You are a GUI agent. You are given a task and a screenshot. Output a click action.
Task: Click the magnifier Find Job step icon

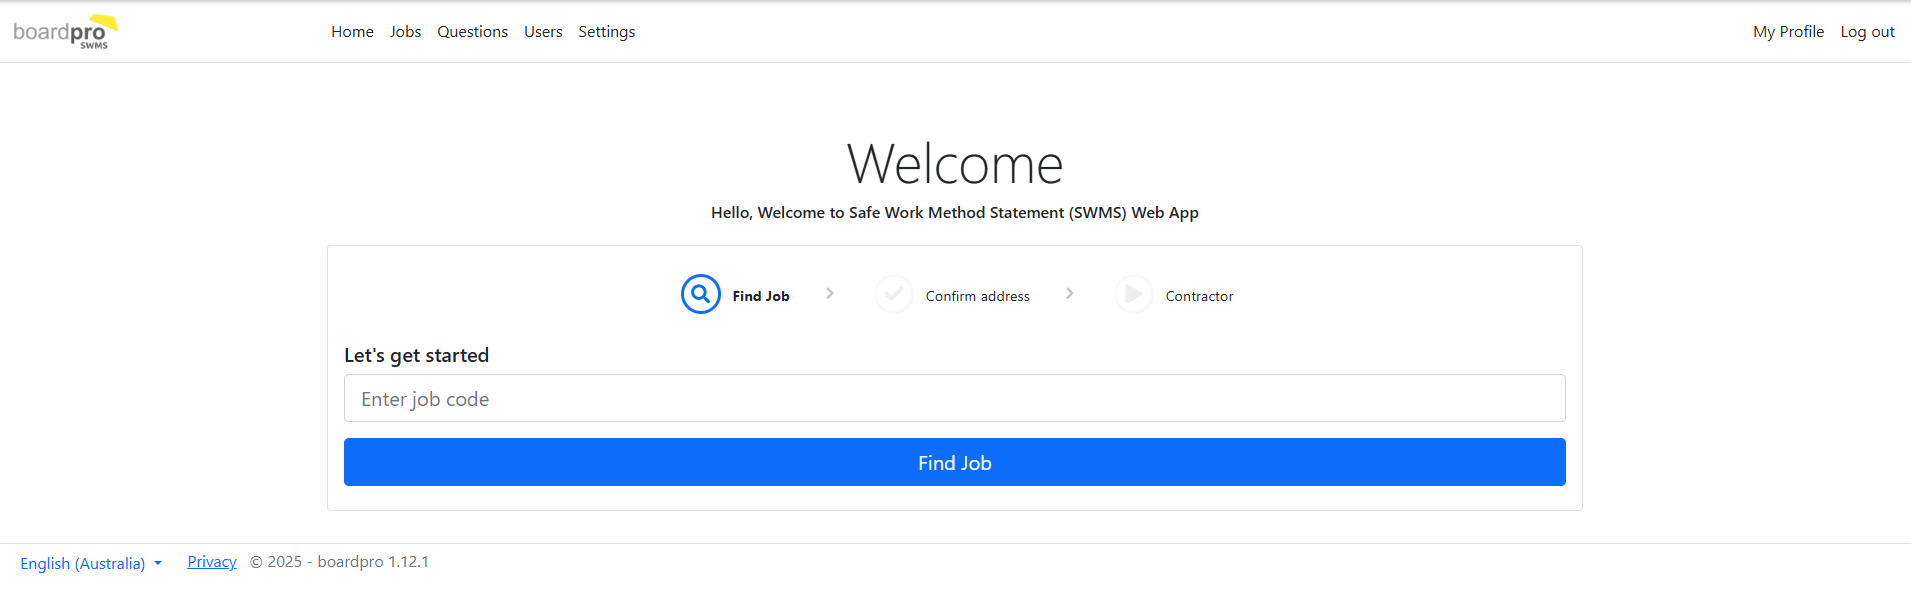tap(700, 295)
